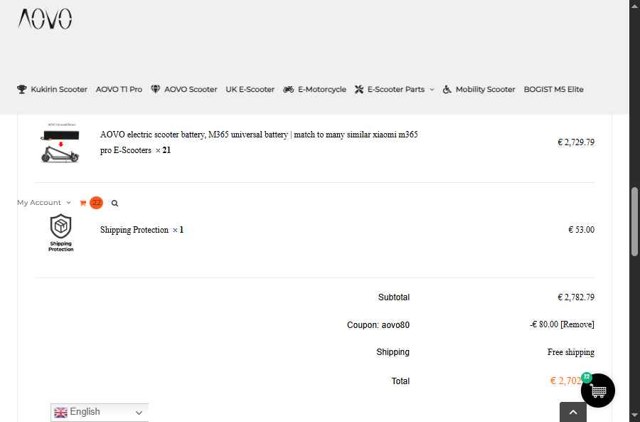The image size is (640, 422).
Task: Click the vertical scrollbar thumb
Action: 634,222
